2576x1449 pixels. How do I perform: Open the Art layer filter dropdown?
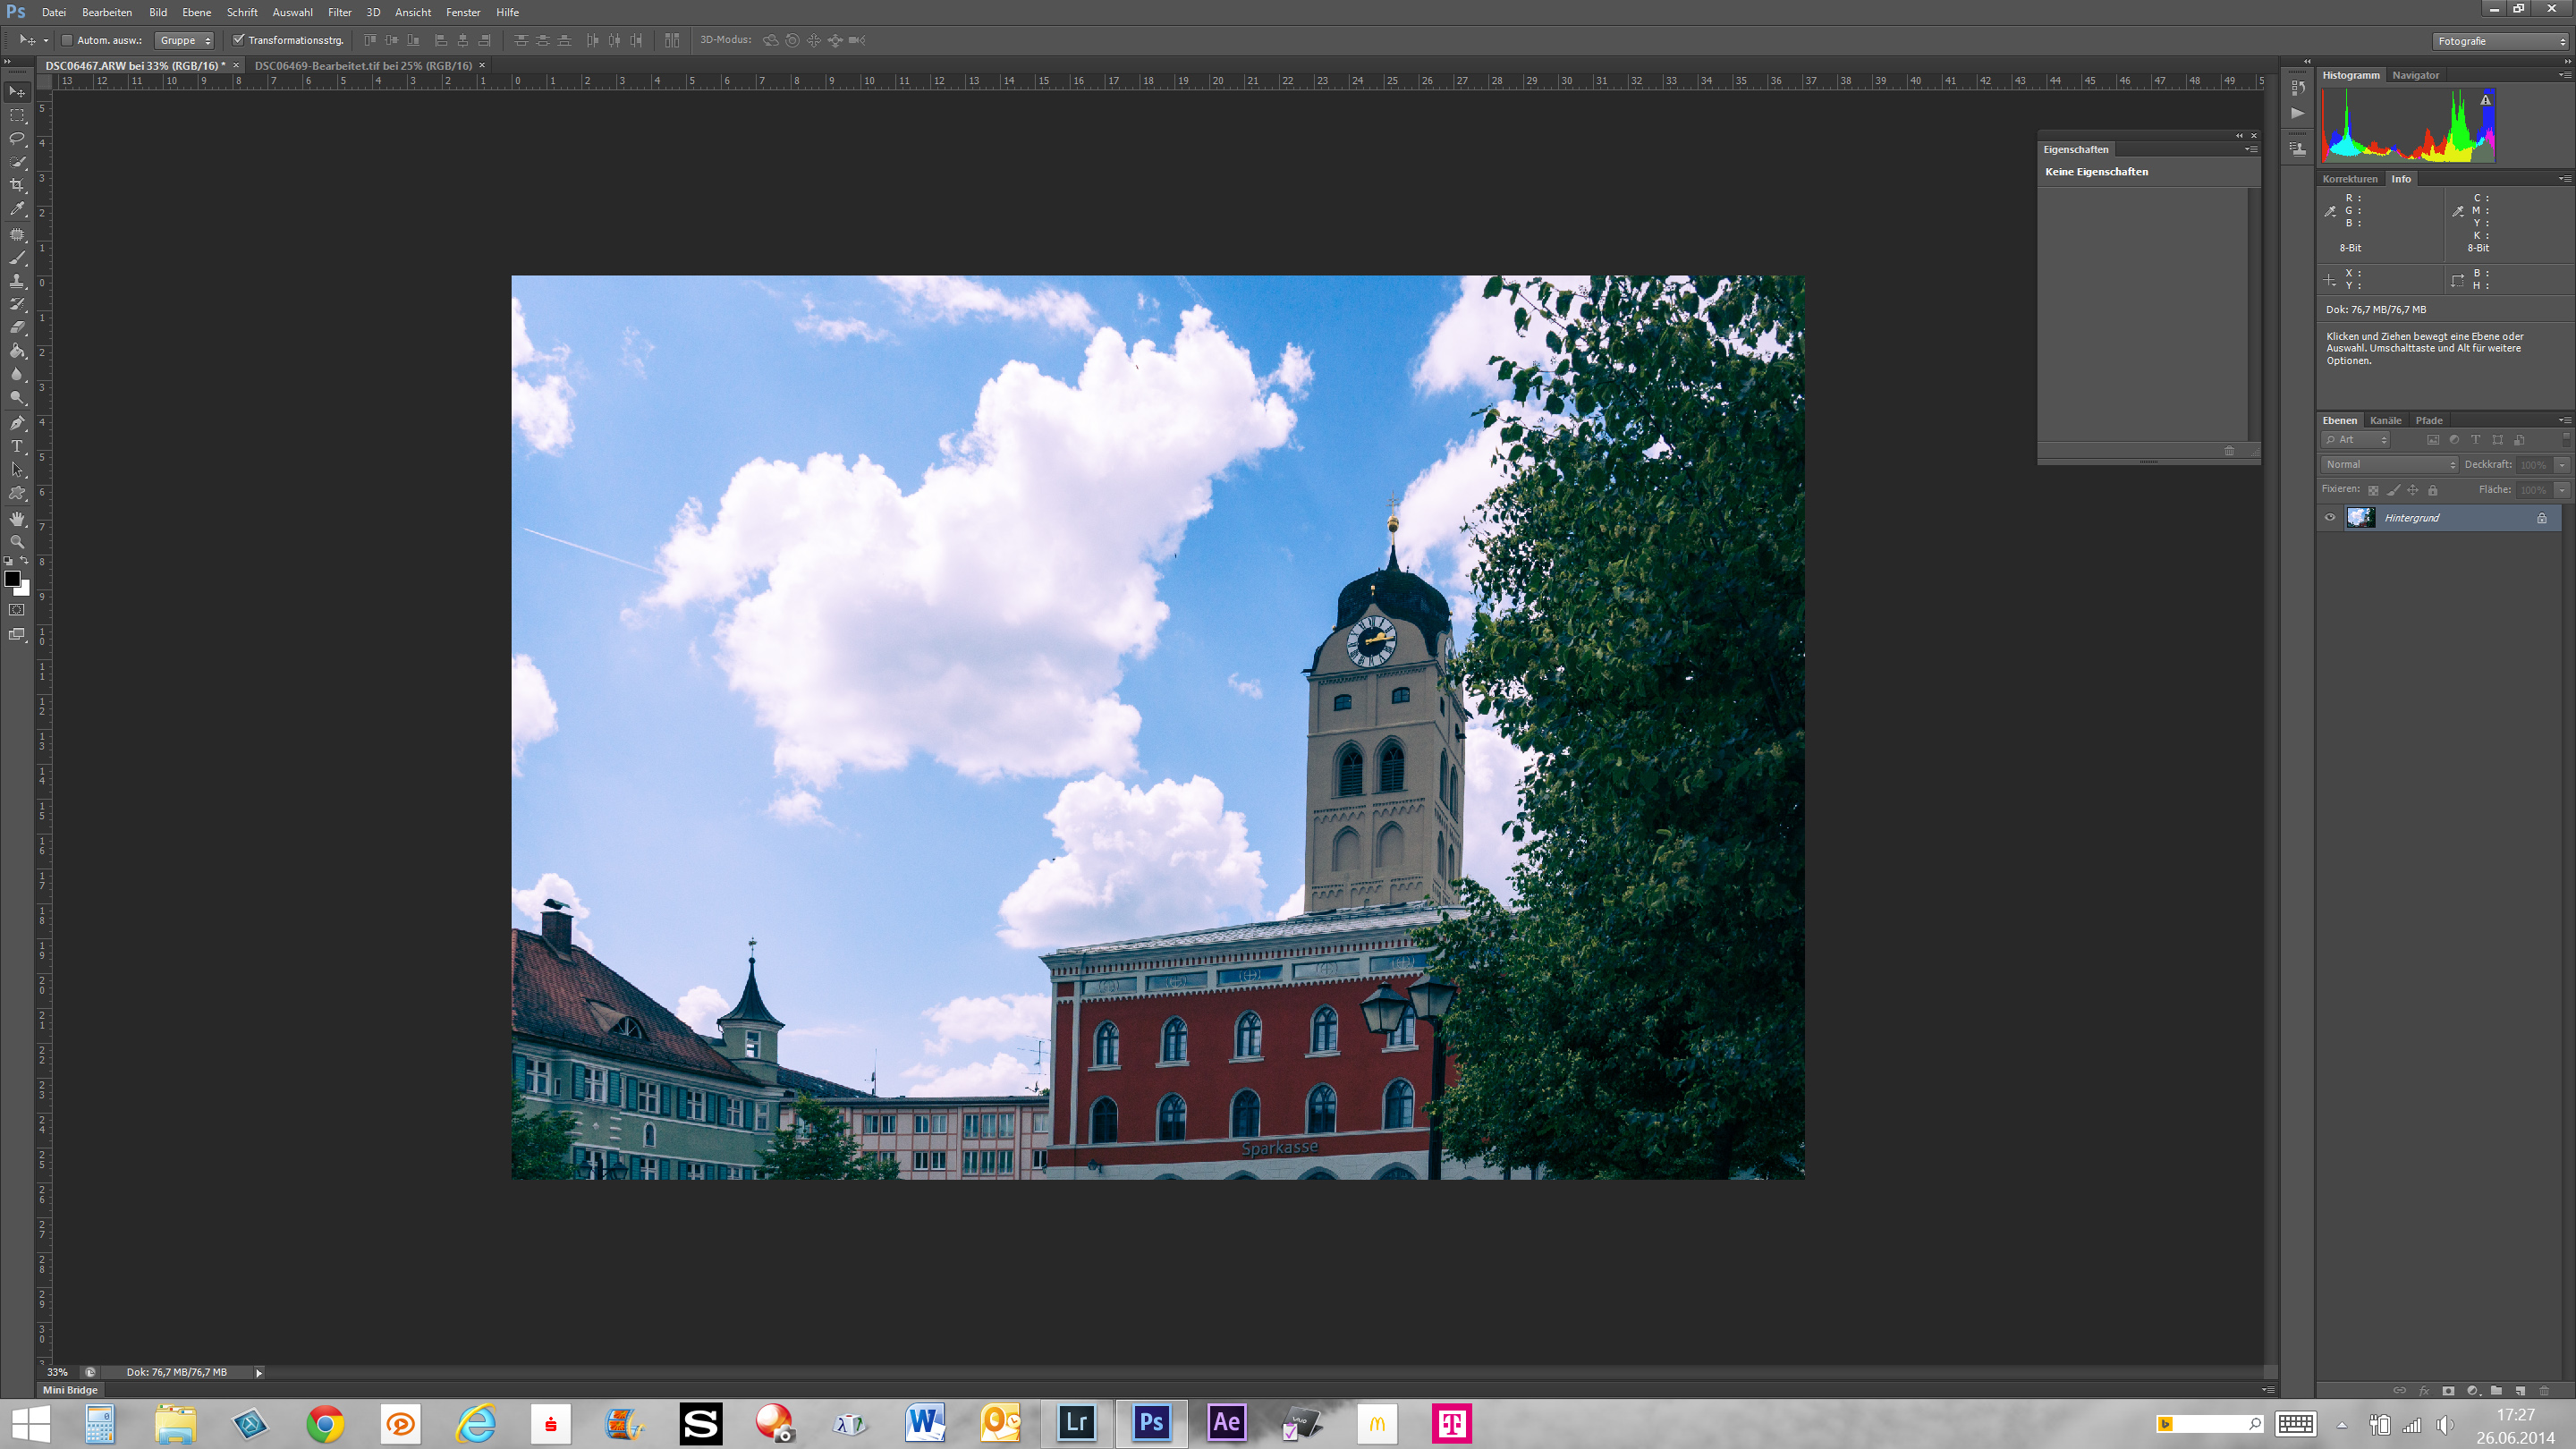pyautogui.click(x=2356, y=440)
